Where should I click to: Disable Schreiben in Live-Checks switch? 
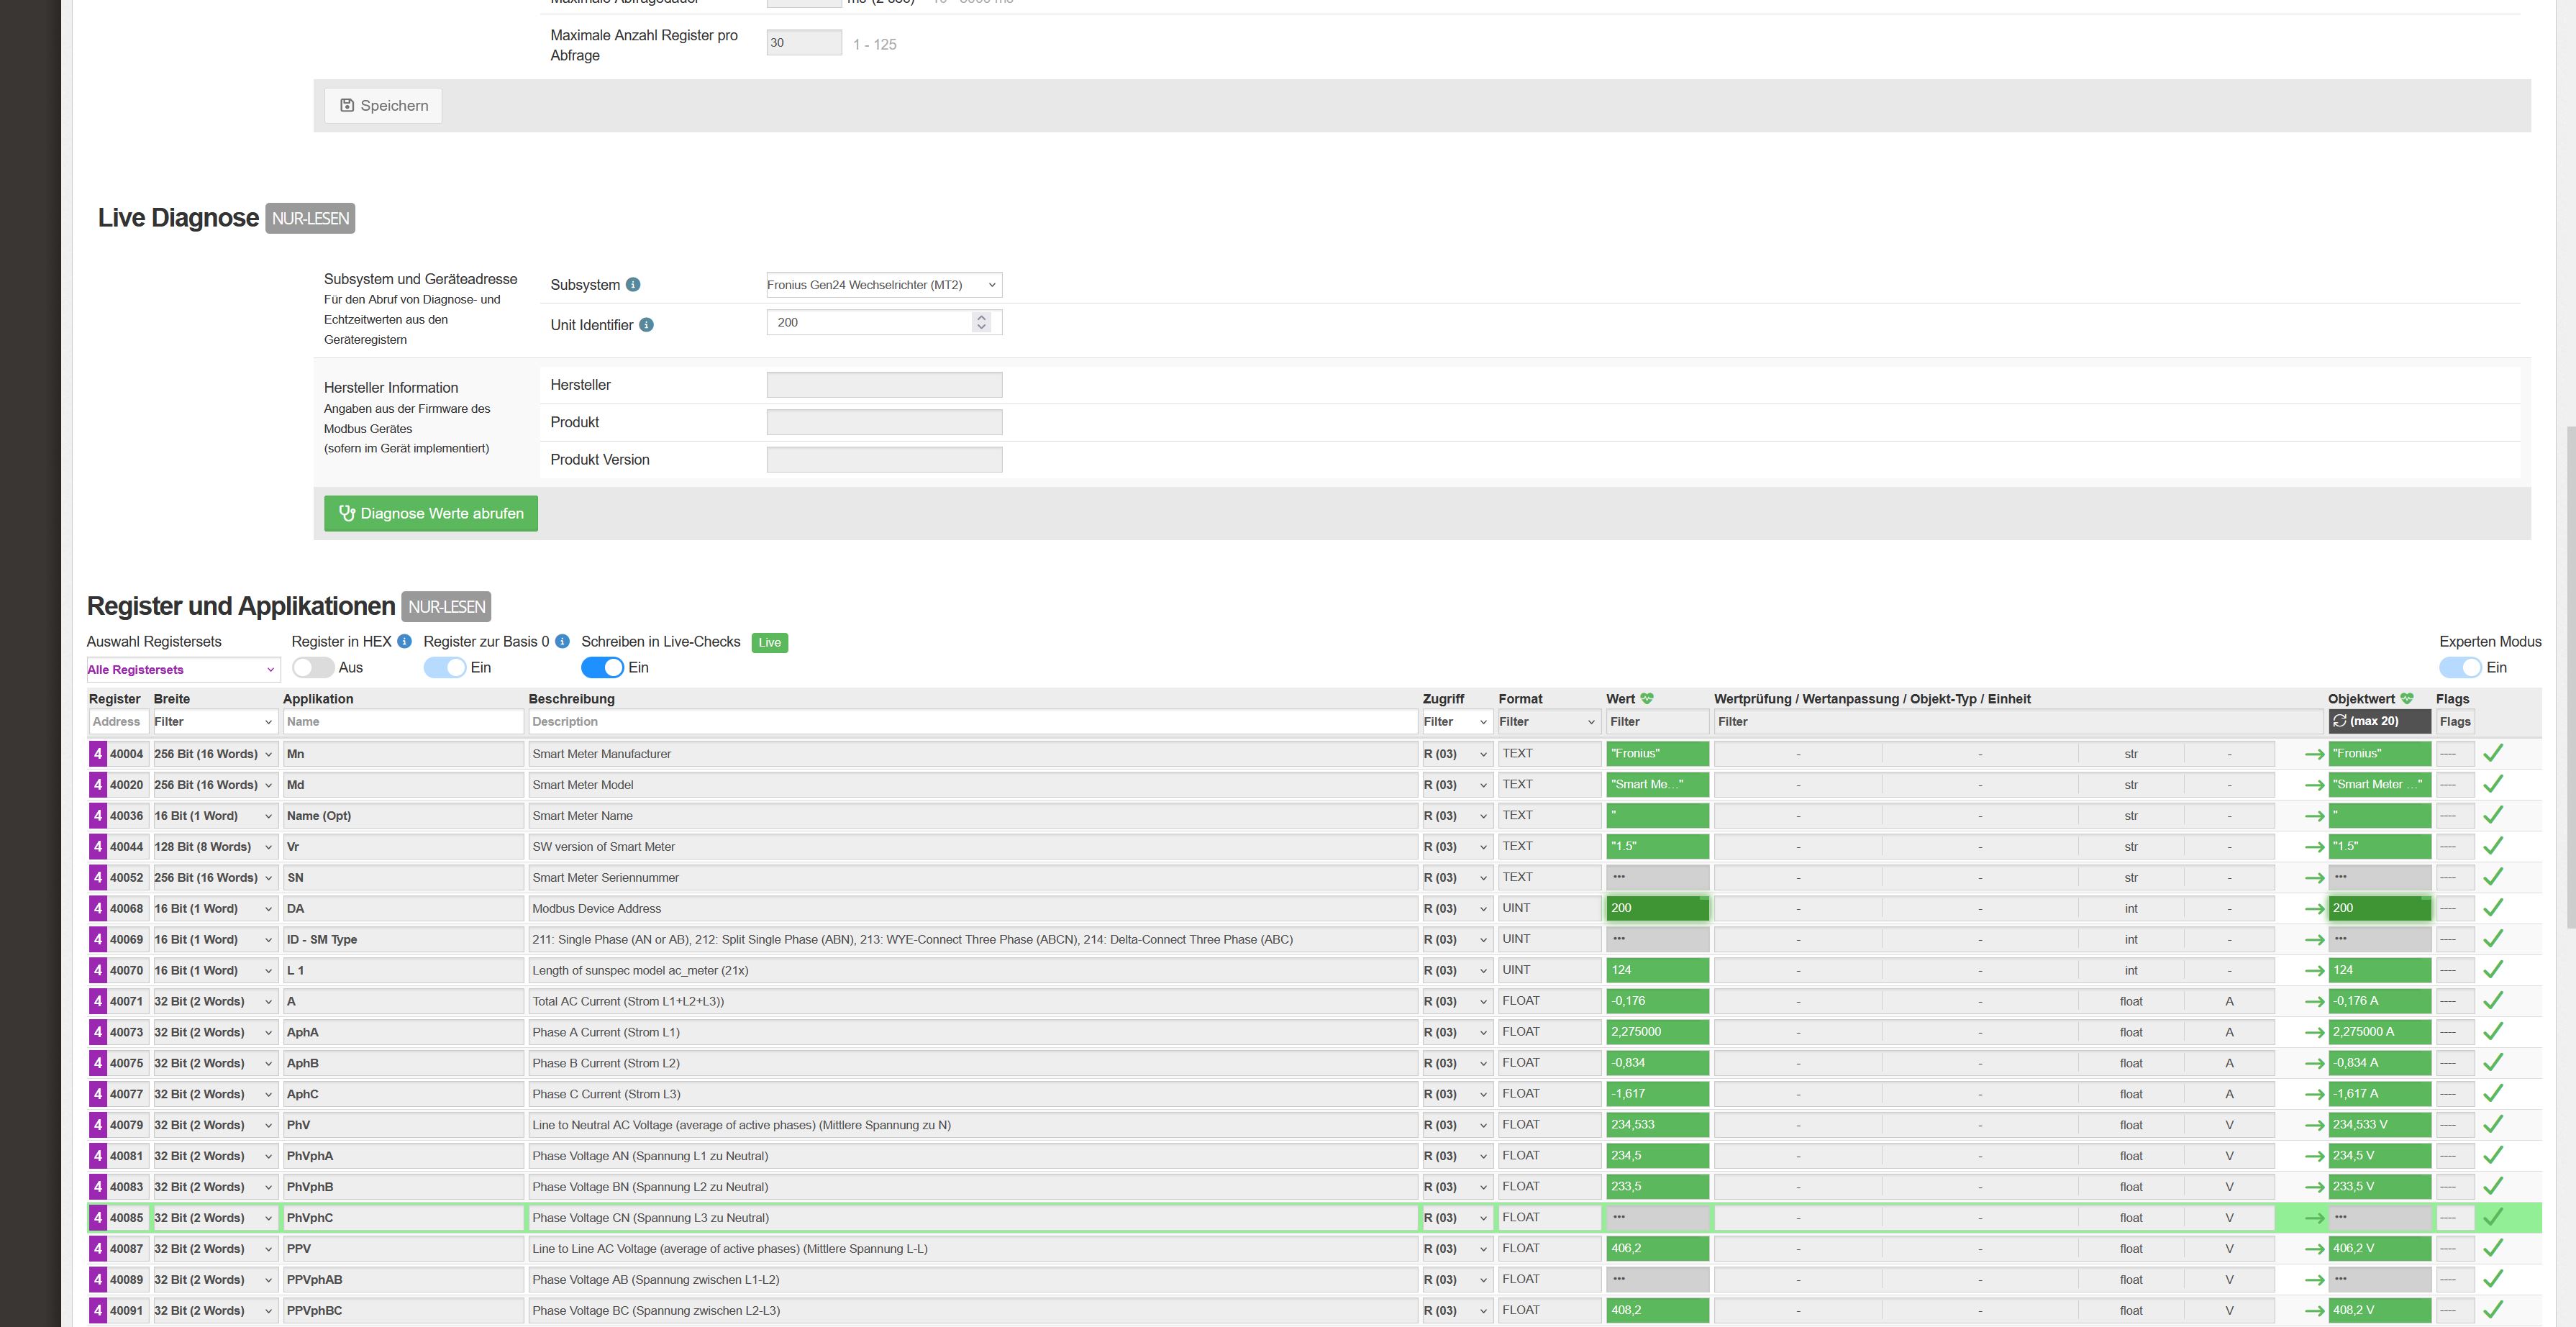[x=602, y=667]
